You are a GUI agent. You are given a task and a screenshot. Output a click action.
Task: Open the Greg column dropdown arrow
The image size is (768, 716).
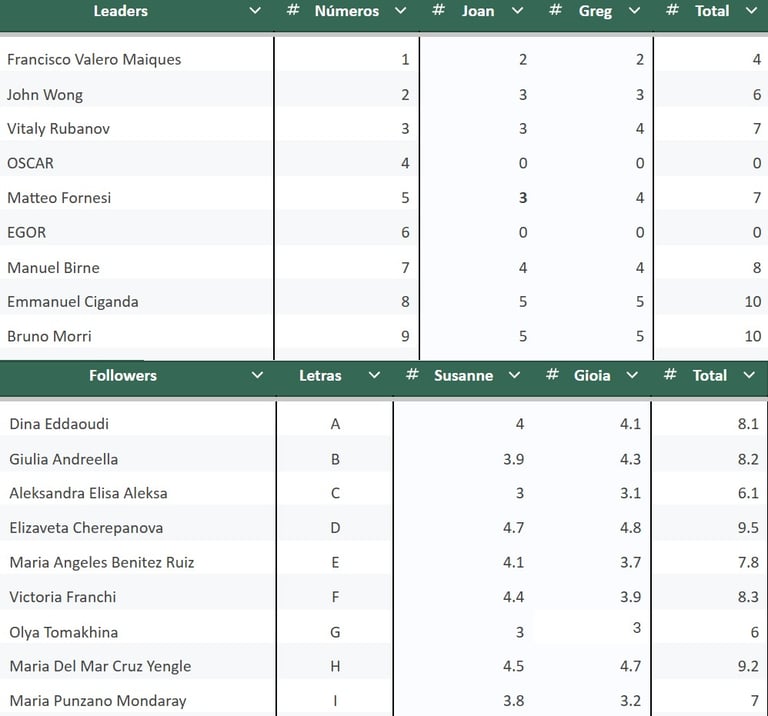(634, 11)
